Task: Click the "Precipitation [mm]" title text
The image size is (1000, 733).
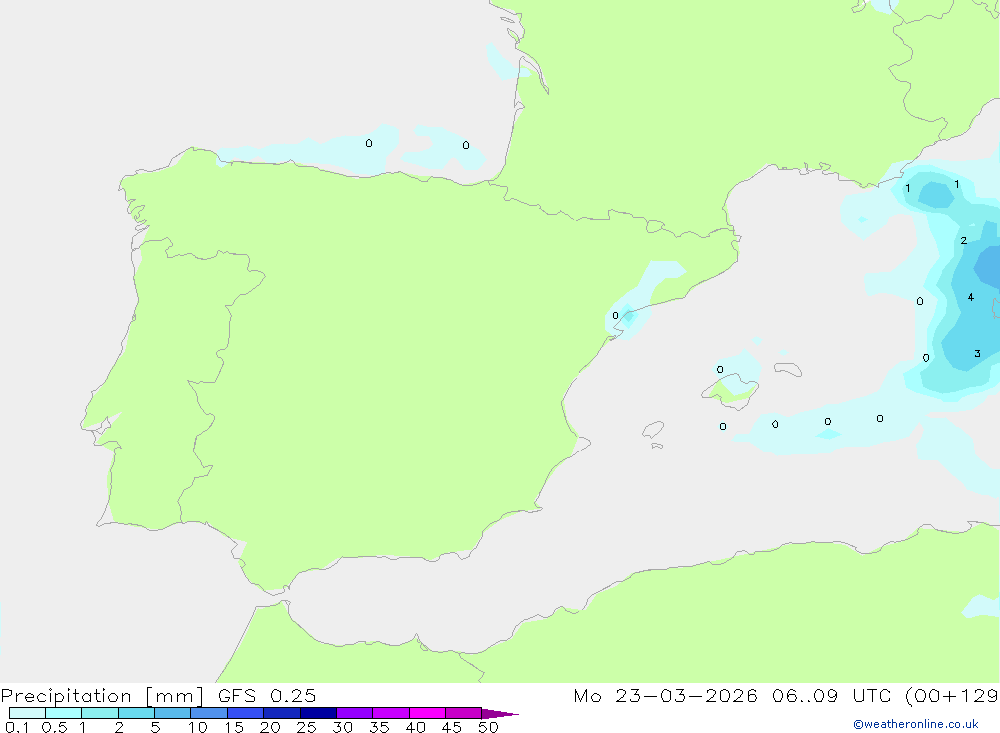Action: pos(102,696)
